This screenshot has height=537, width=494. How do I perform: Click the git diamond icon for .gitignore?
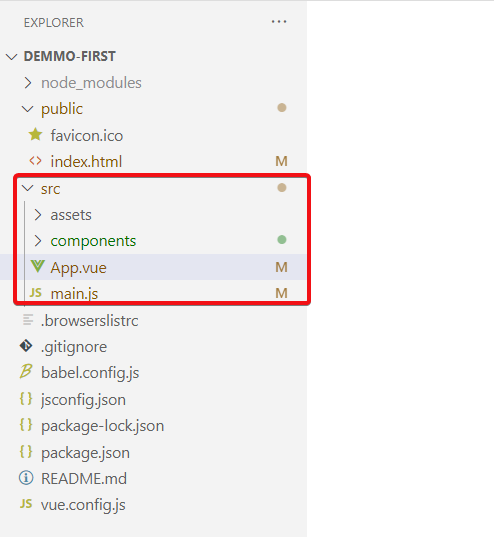tap(26, 346)
